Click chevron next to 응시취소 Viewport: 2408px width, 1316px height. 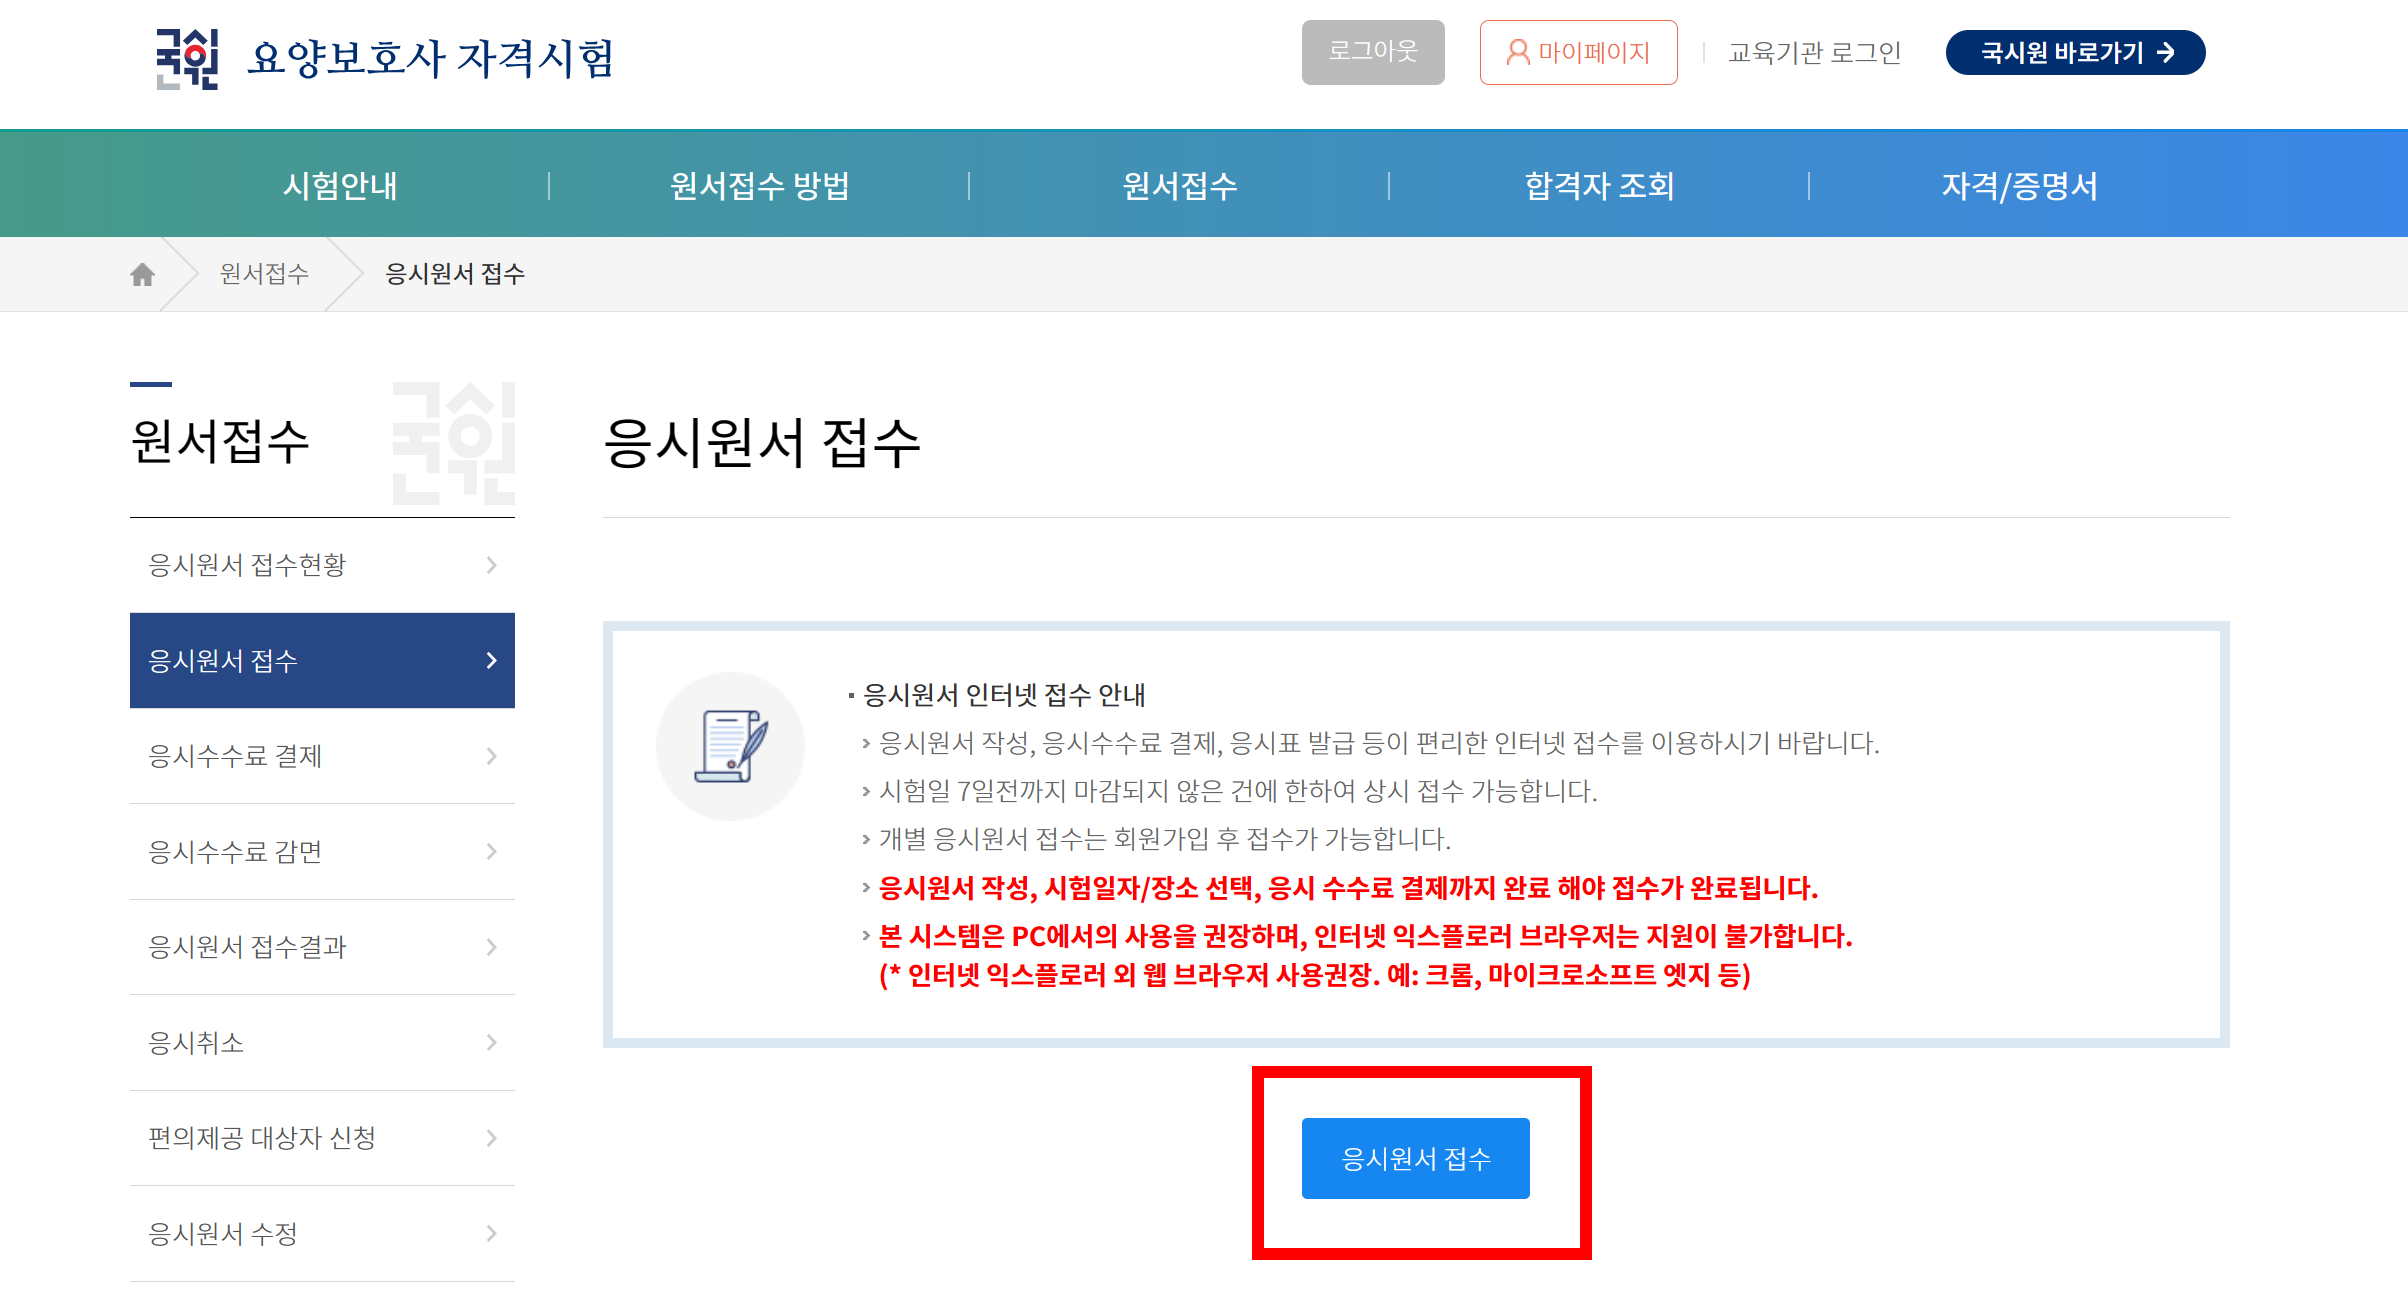(491, 1043)
